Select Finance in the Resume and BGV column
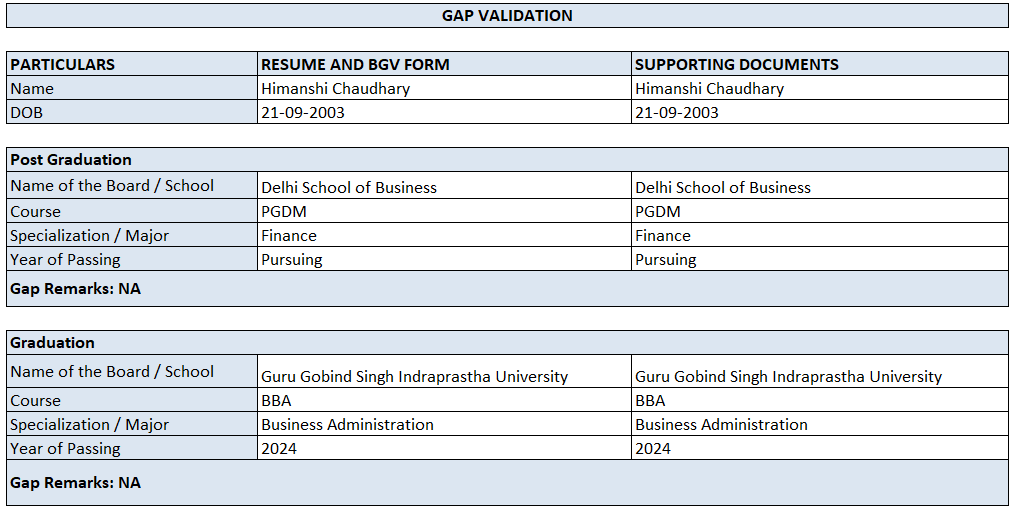 click(x=289, y=236)
